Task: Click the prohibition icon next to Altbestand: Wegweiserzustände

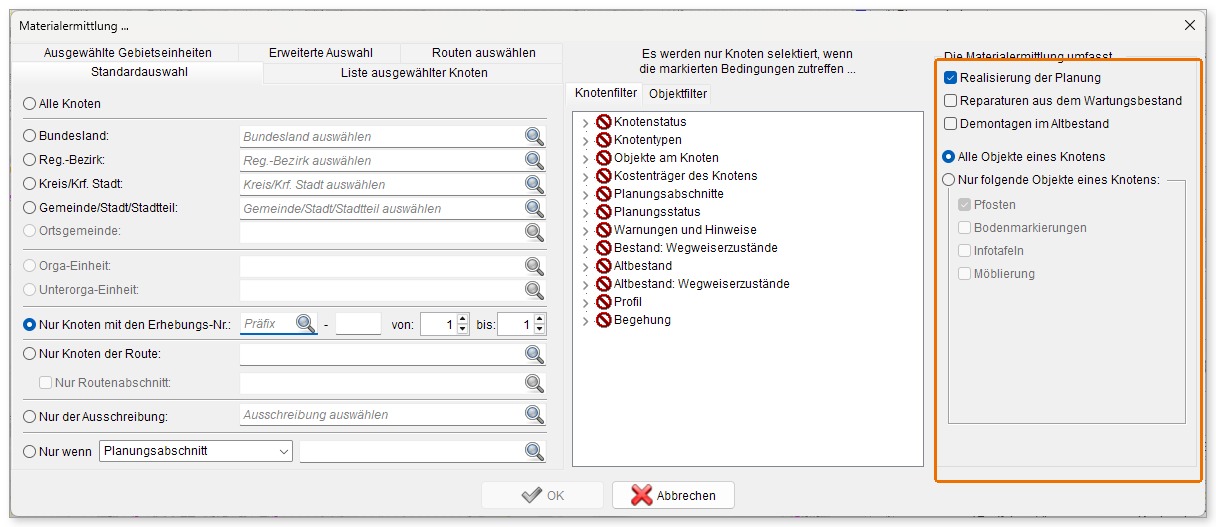Action: point(603,284)
